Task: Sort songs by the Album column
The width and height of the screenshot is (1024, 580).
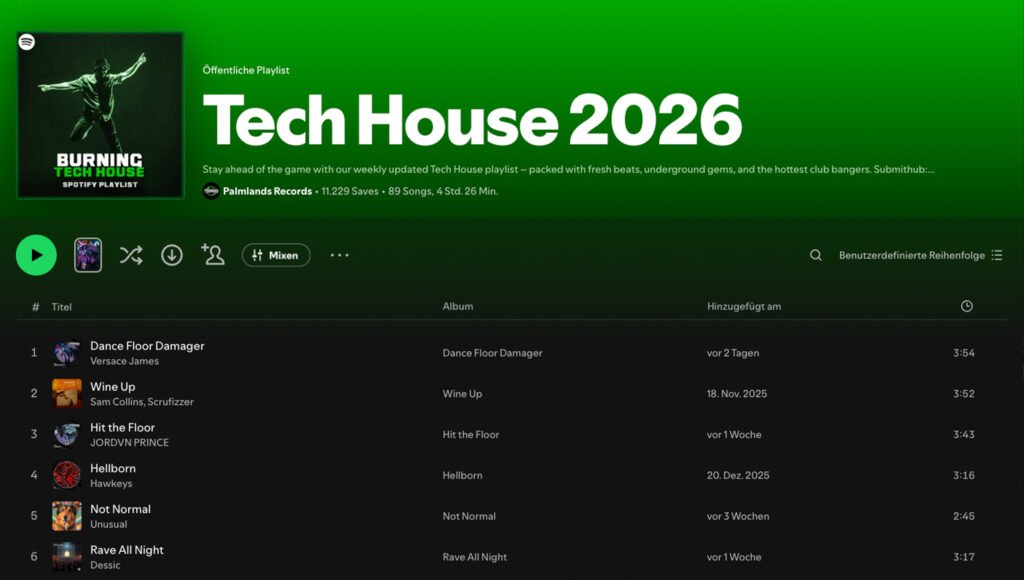Action: click(457, 306)
